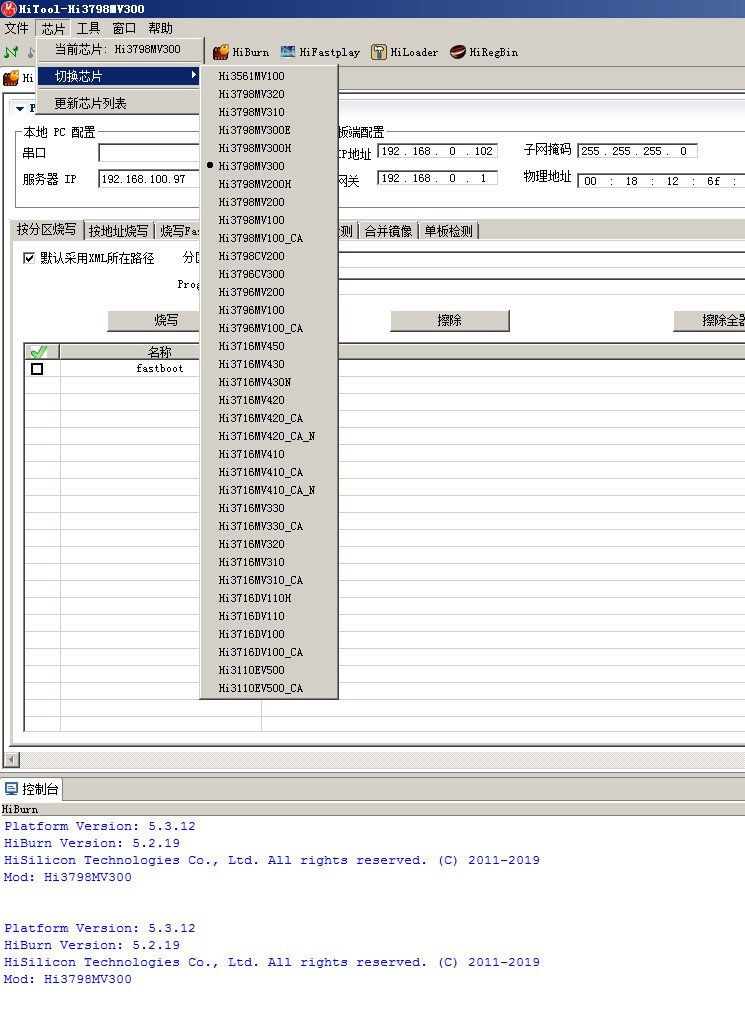
Task: Click the 擦除 erase button
Action: pyautogui.click(x=450, y=320)
